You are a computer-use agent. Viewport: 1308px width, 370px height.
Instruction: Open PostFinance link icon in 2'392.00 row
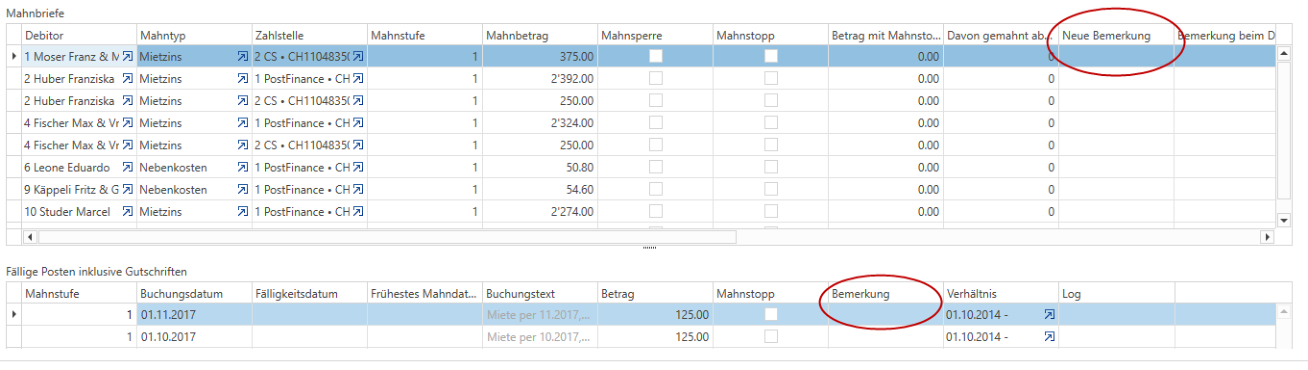pyautogui.click(x=358, y=79)
